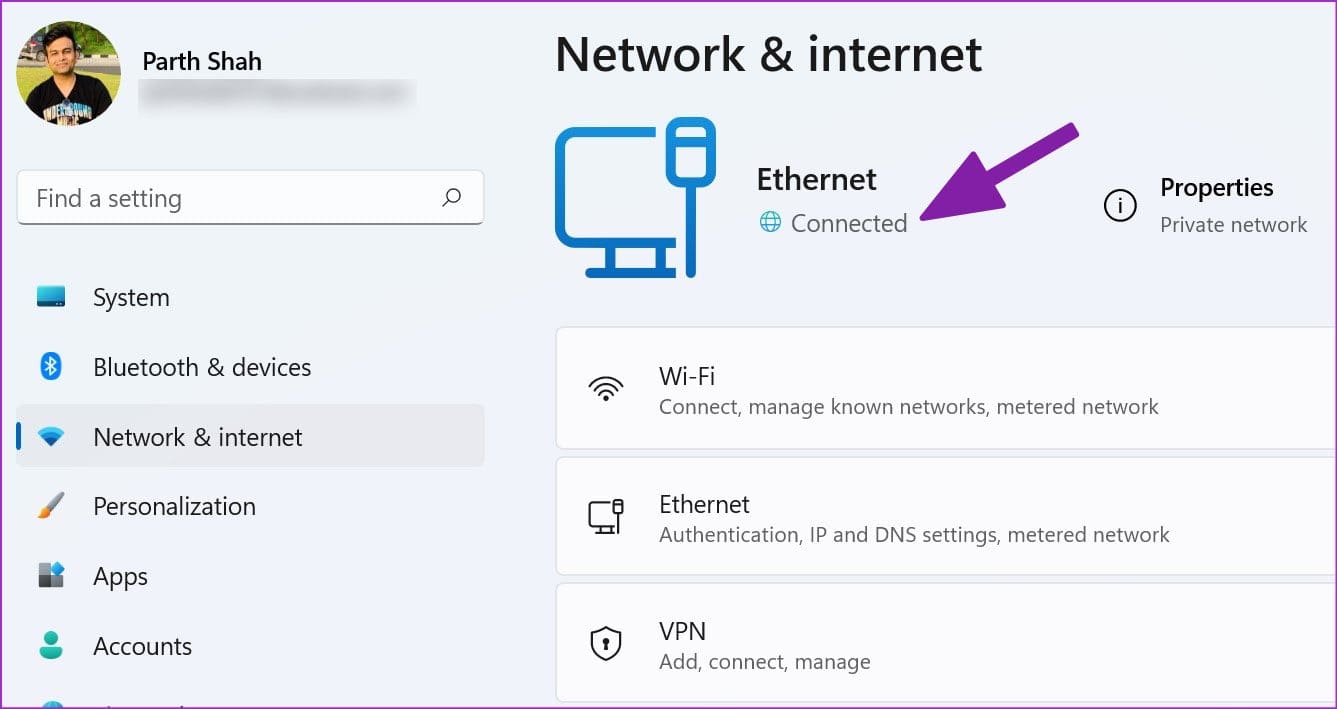Open Properties for the private network
Viewport: 1337px width, 709px height.
point(1205,206)
